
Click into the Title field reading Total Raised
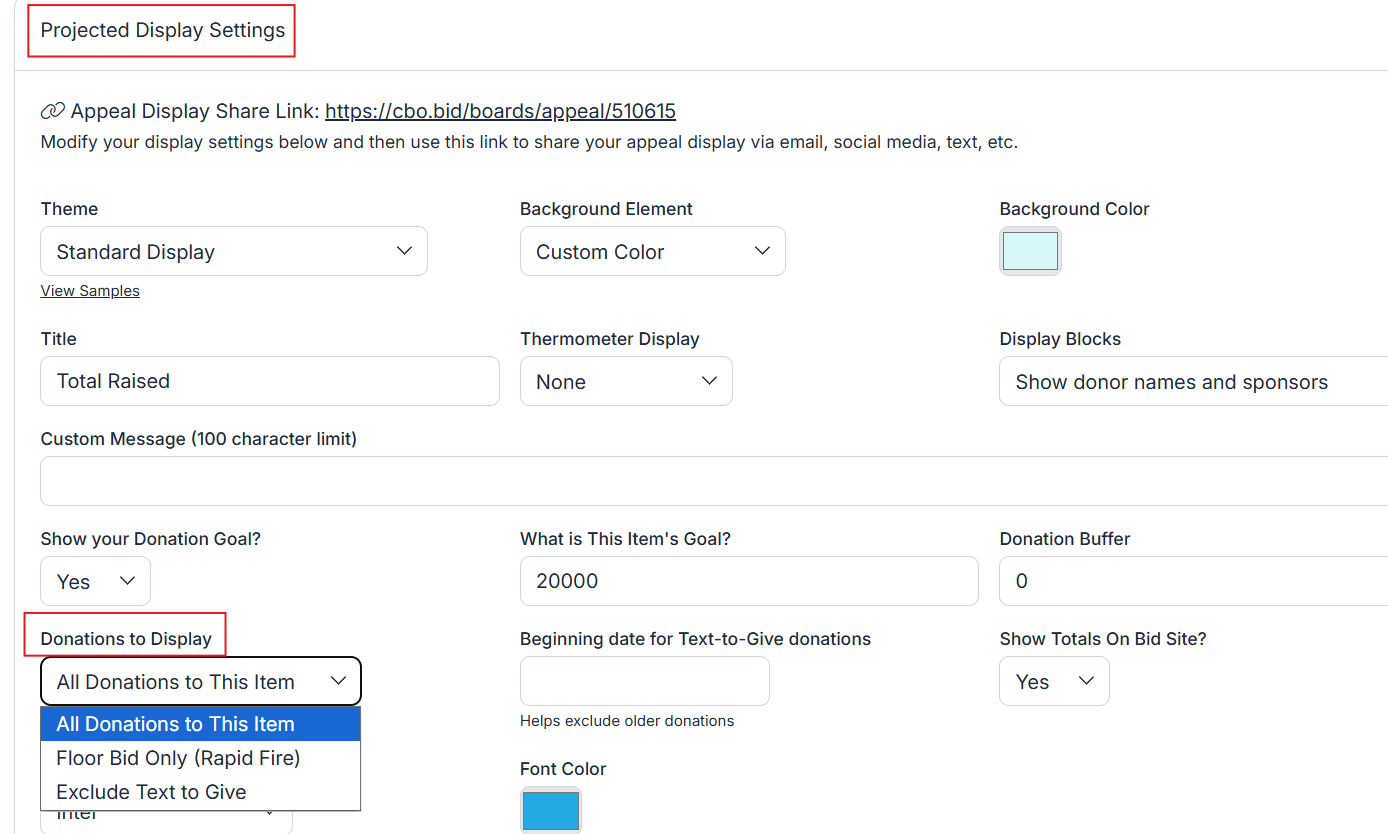coord(270,381)
